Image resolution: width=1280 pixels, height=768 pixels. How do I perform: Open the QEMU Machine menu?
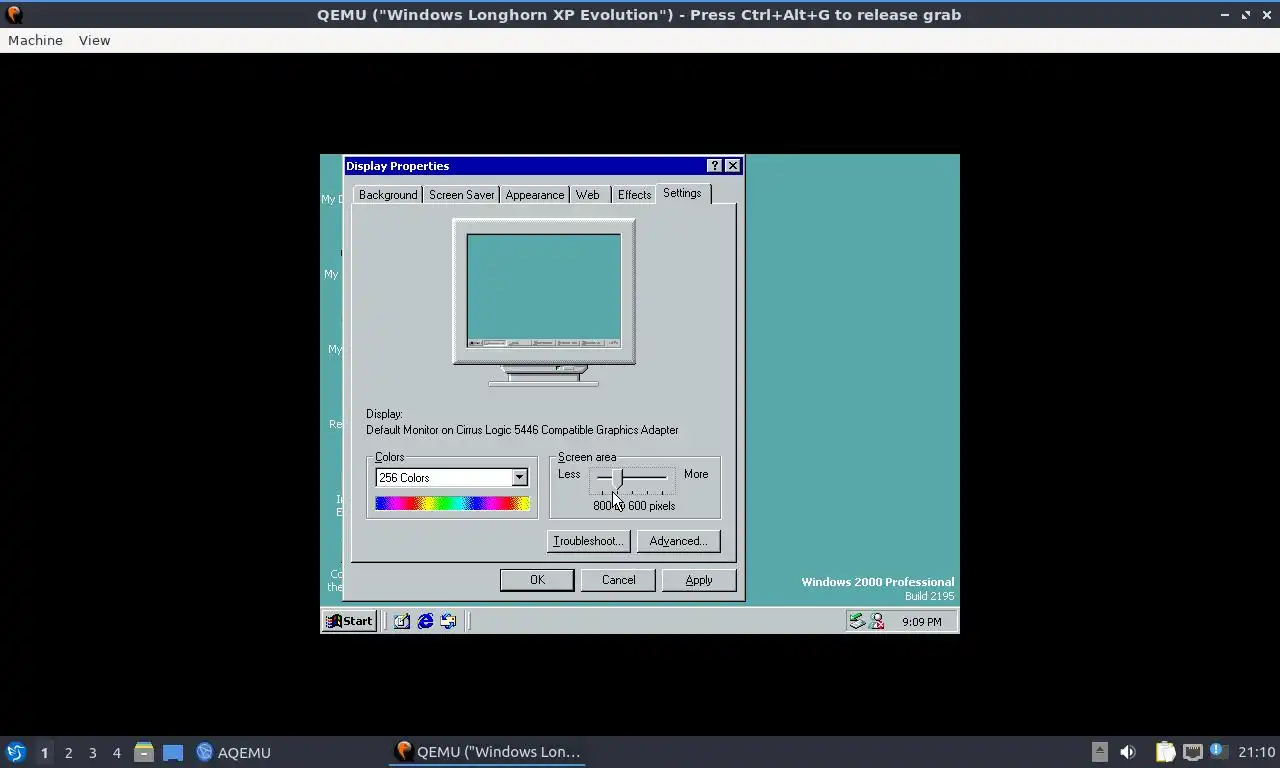(35, 40)
